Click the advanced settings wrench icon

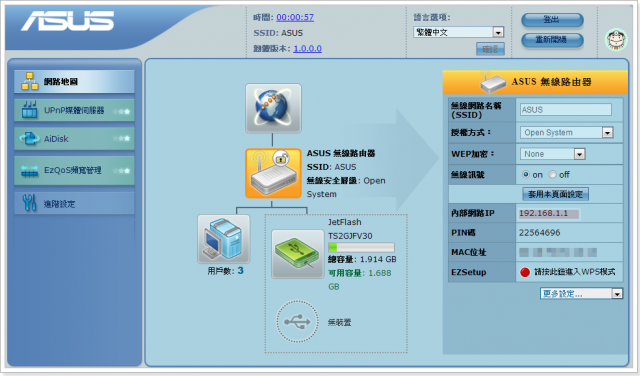click(x=29, y=203)
